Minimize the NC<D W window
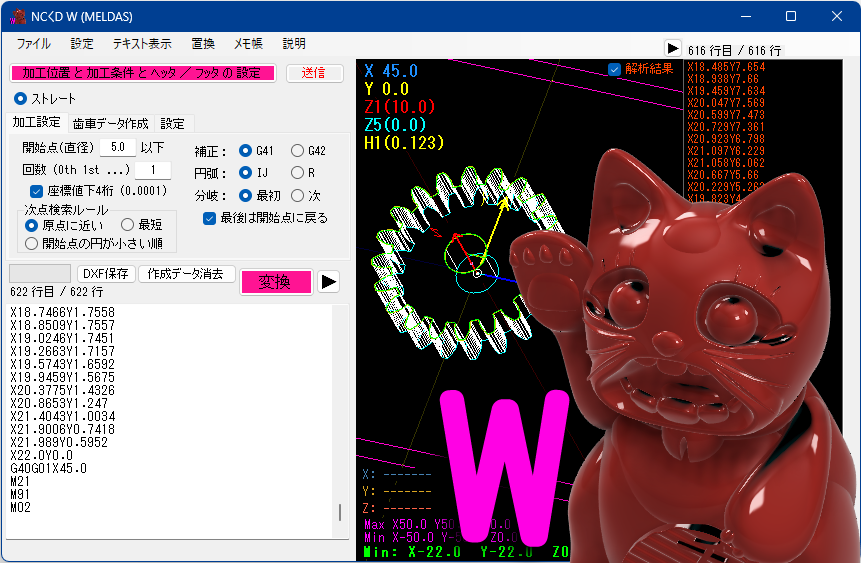861x563 pixels. 746,16
